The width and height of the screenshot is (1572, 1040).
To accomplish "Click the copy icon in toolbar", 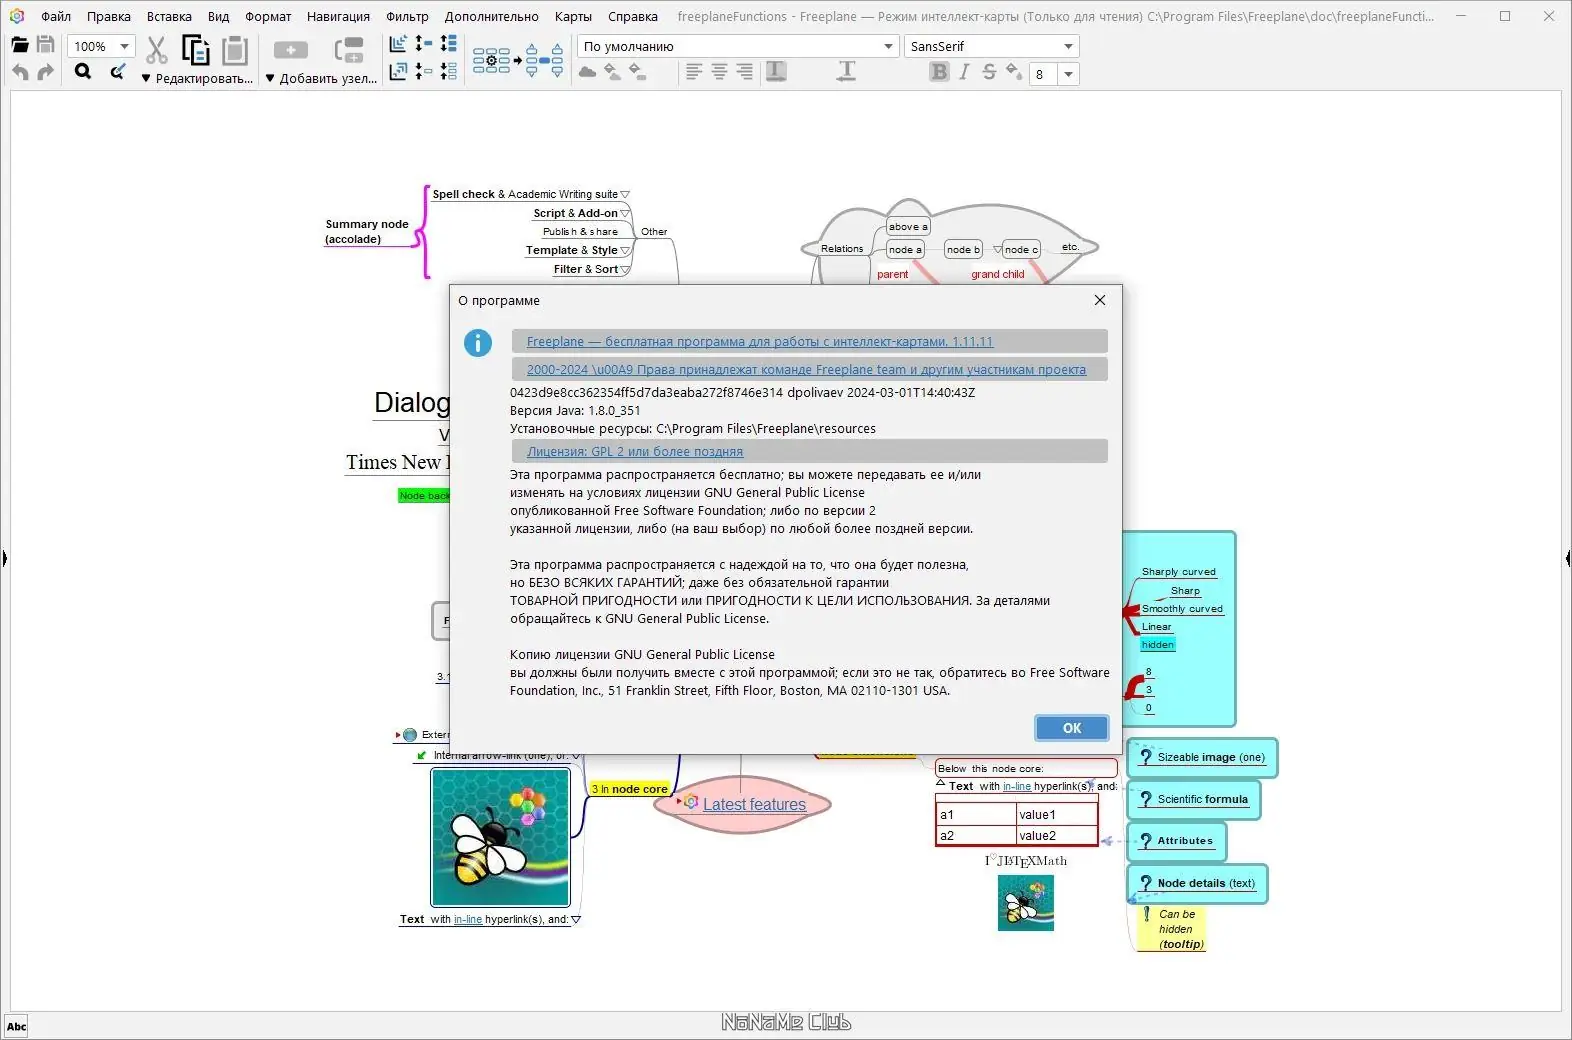I will (195, 49).
